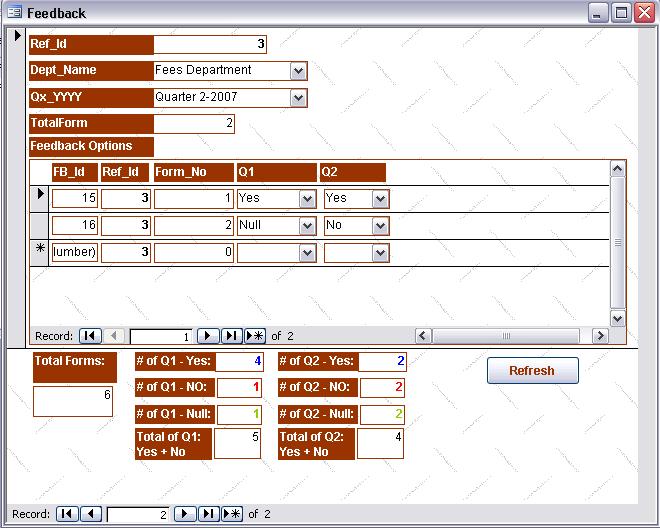
Task: Click Form_No field with value 0
Action: click(x=194, y=253)
